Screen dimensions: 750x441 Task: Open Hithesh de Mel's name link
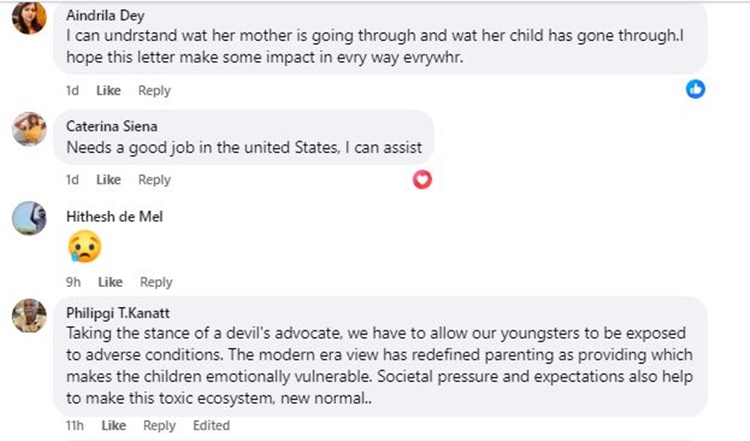(114, 216)
